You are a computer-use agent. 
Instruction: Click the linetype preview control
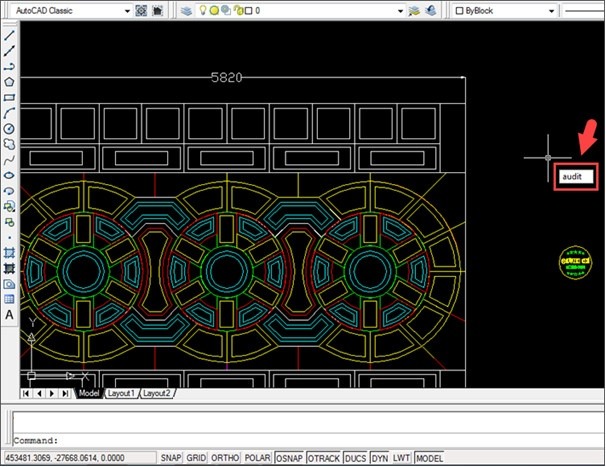tap(585, 11)
